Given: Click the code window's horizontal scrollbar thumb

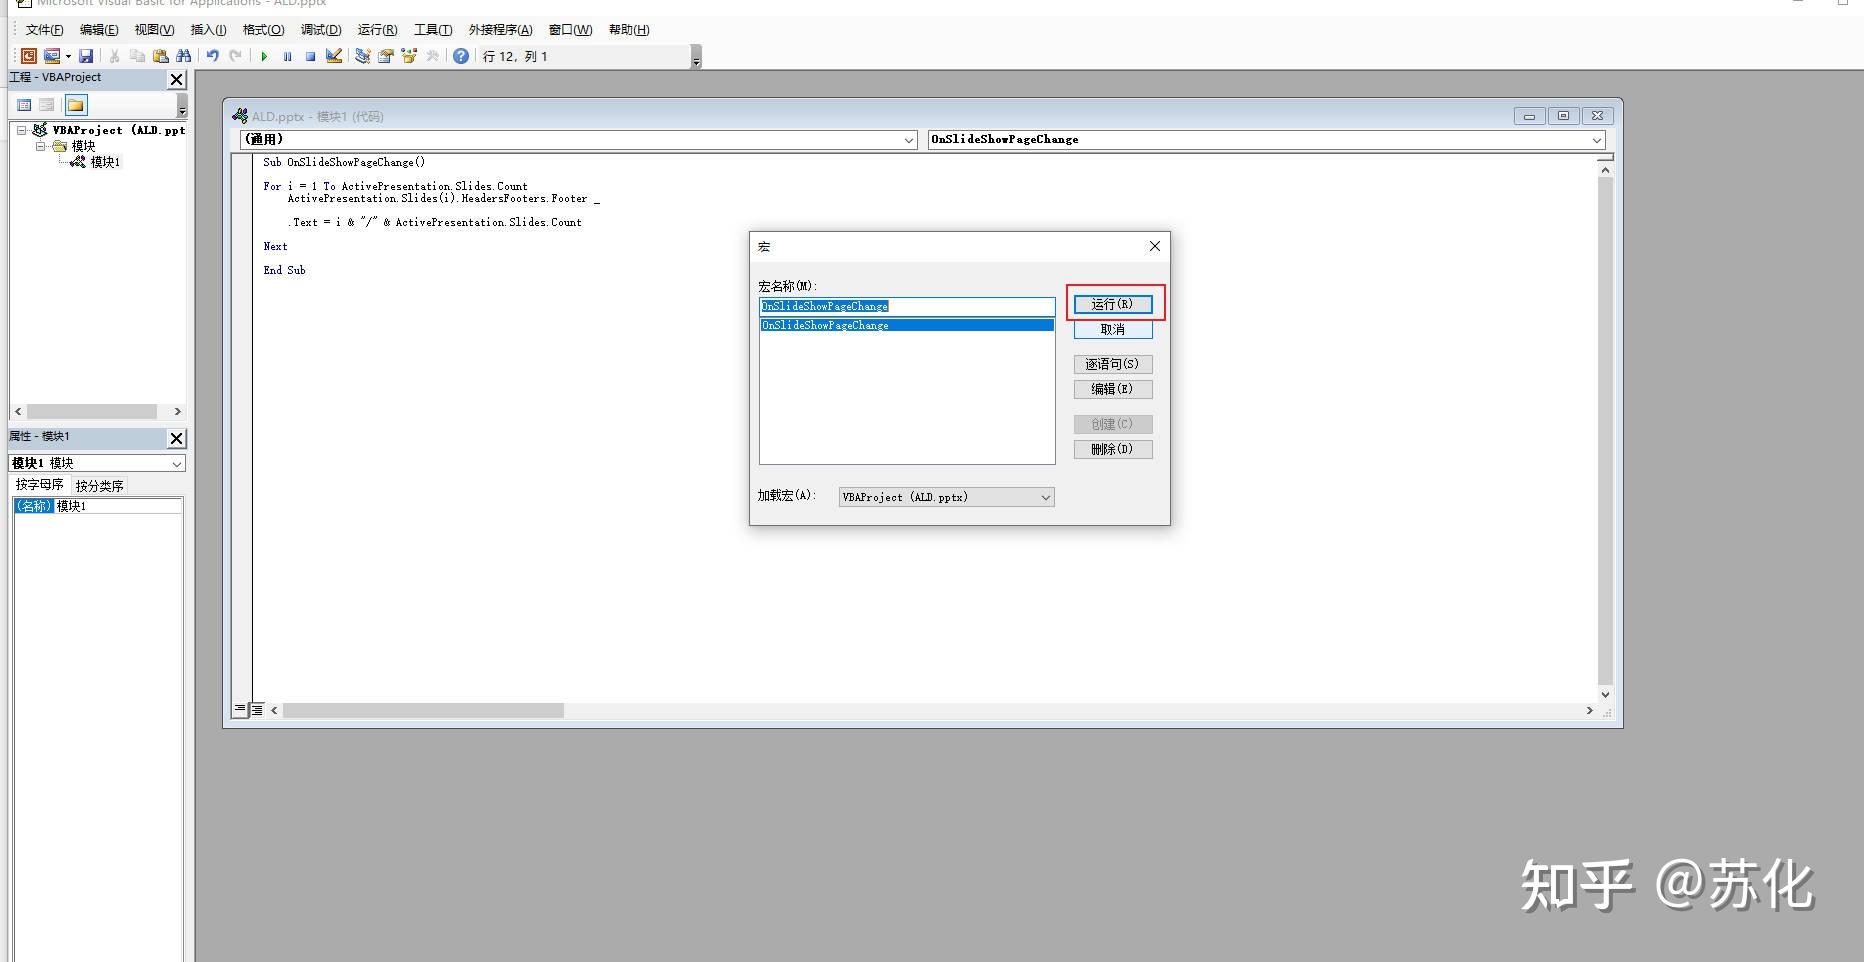Looking at the screenshot, I should 423,710.
